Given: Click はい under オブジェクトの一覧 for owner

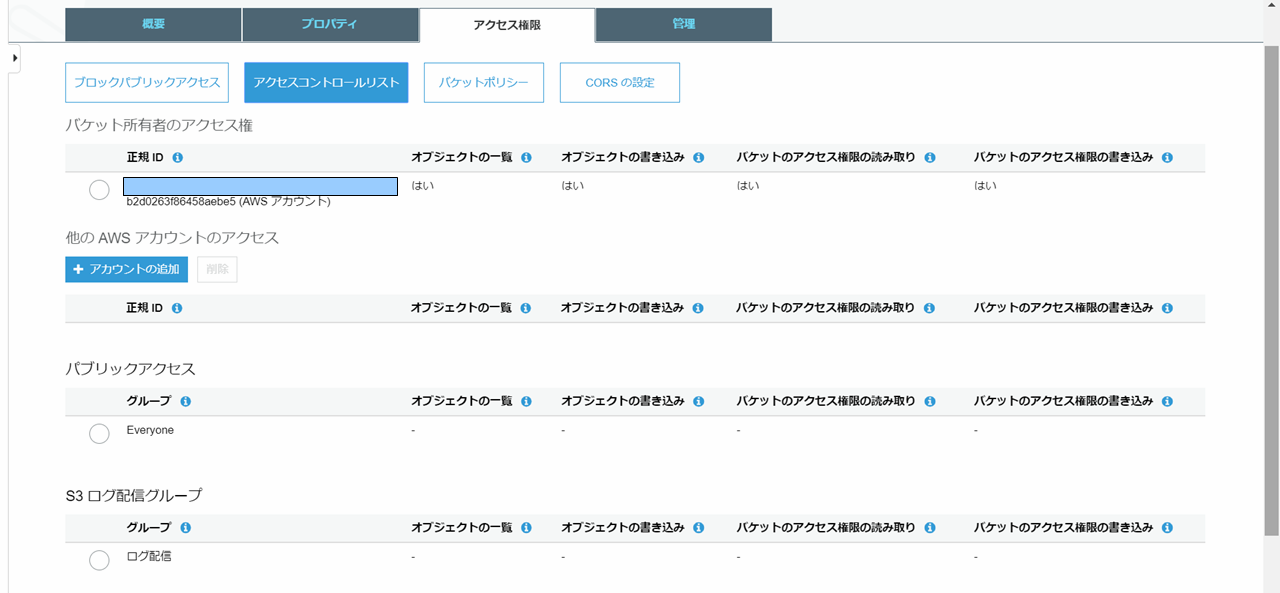Looking at the screenshot, I should [x=422, y=186].
